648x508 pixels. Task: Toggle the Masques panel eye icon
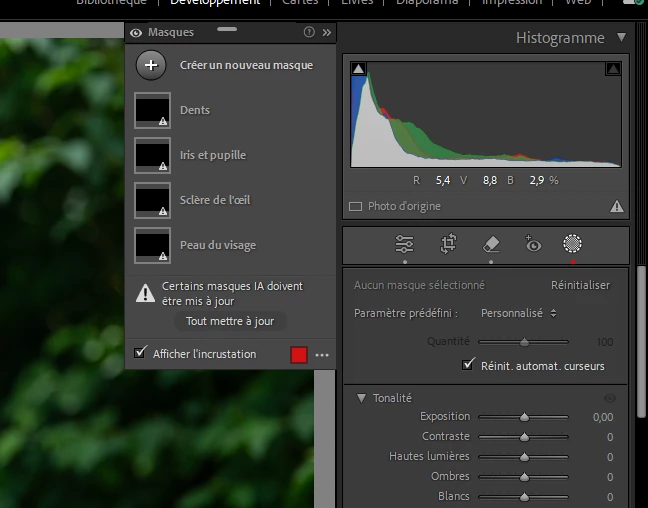tap(136, 33)
